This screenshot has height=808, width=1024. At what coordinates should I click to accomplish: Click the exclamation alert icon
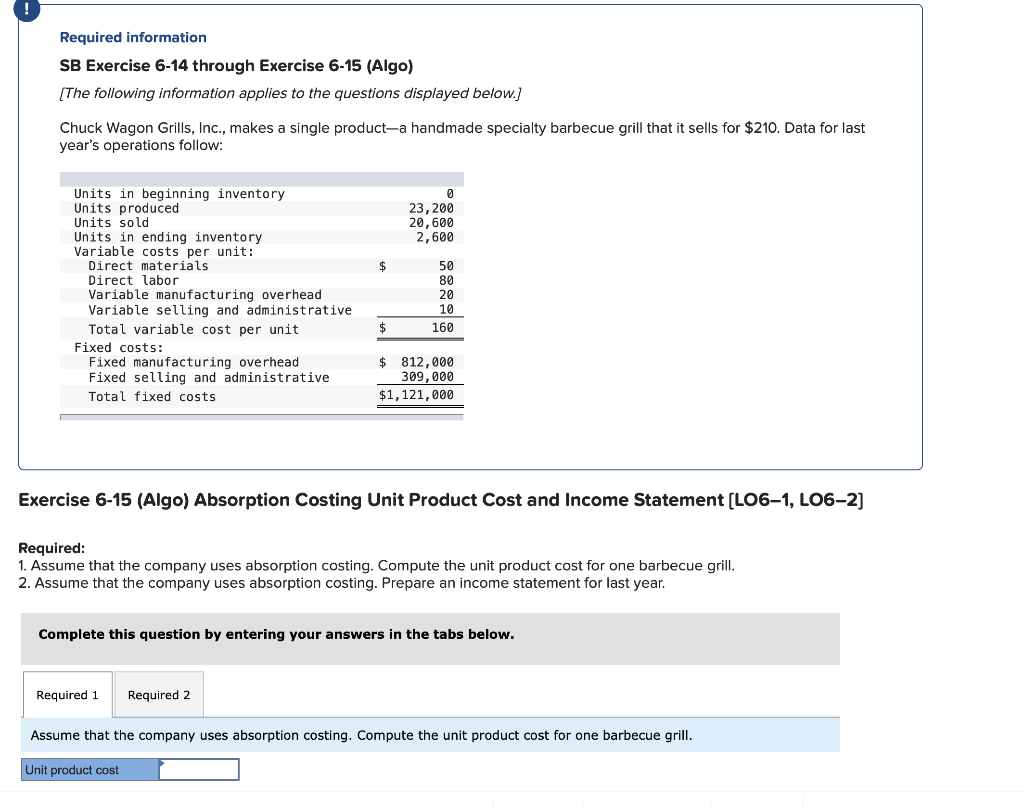25,11
